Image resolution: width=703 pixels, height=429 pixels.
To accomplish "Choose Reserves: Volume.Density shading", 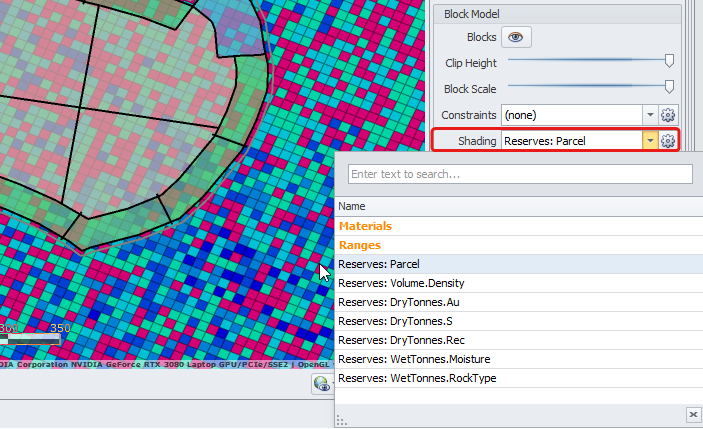I will pyautogui.click(x=401, y=283).
